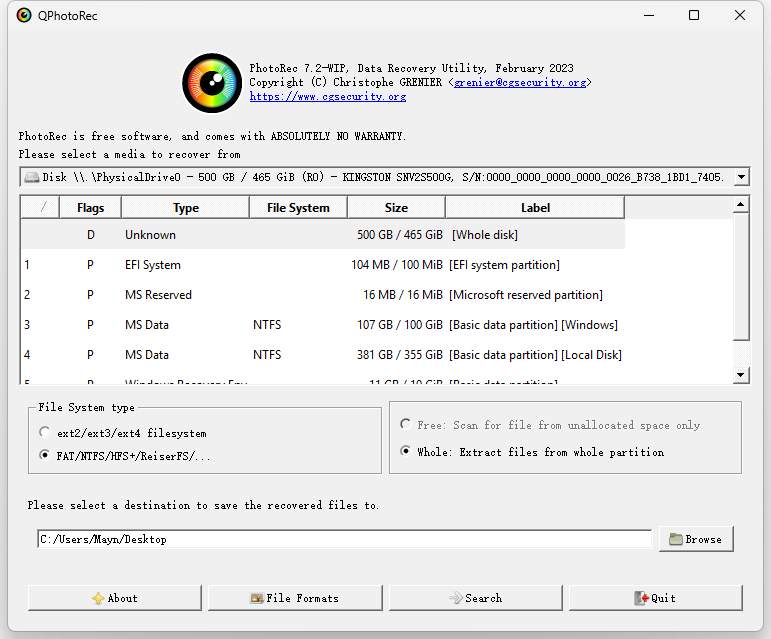This screenshot has width=771, height=639.
Task: Choose Whole: Extract files from whole partition
Action: coord(405,452)
